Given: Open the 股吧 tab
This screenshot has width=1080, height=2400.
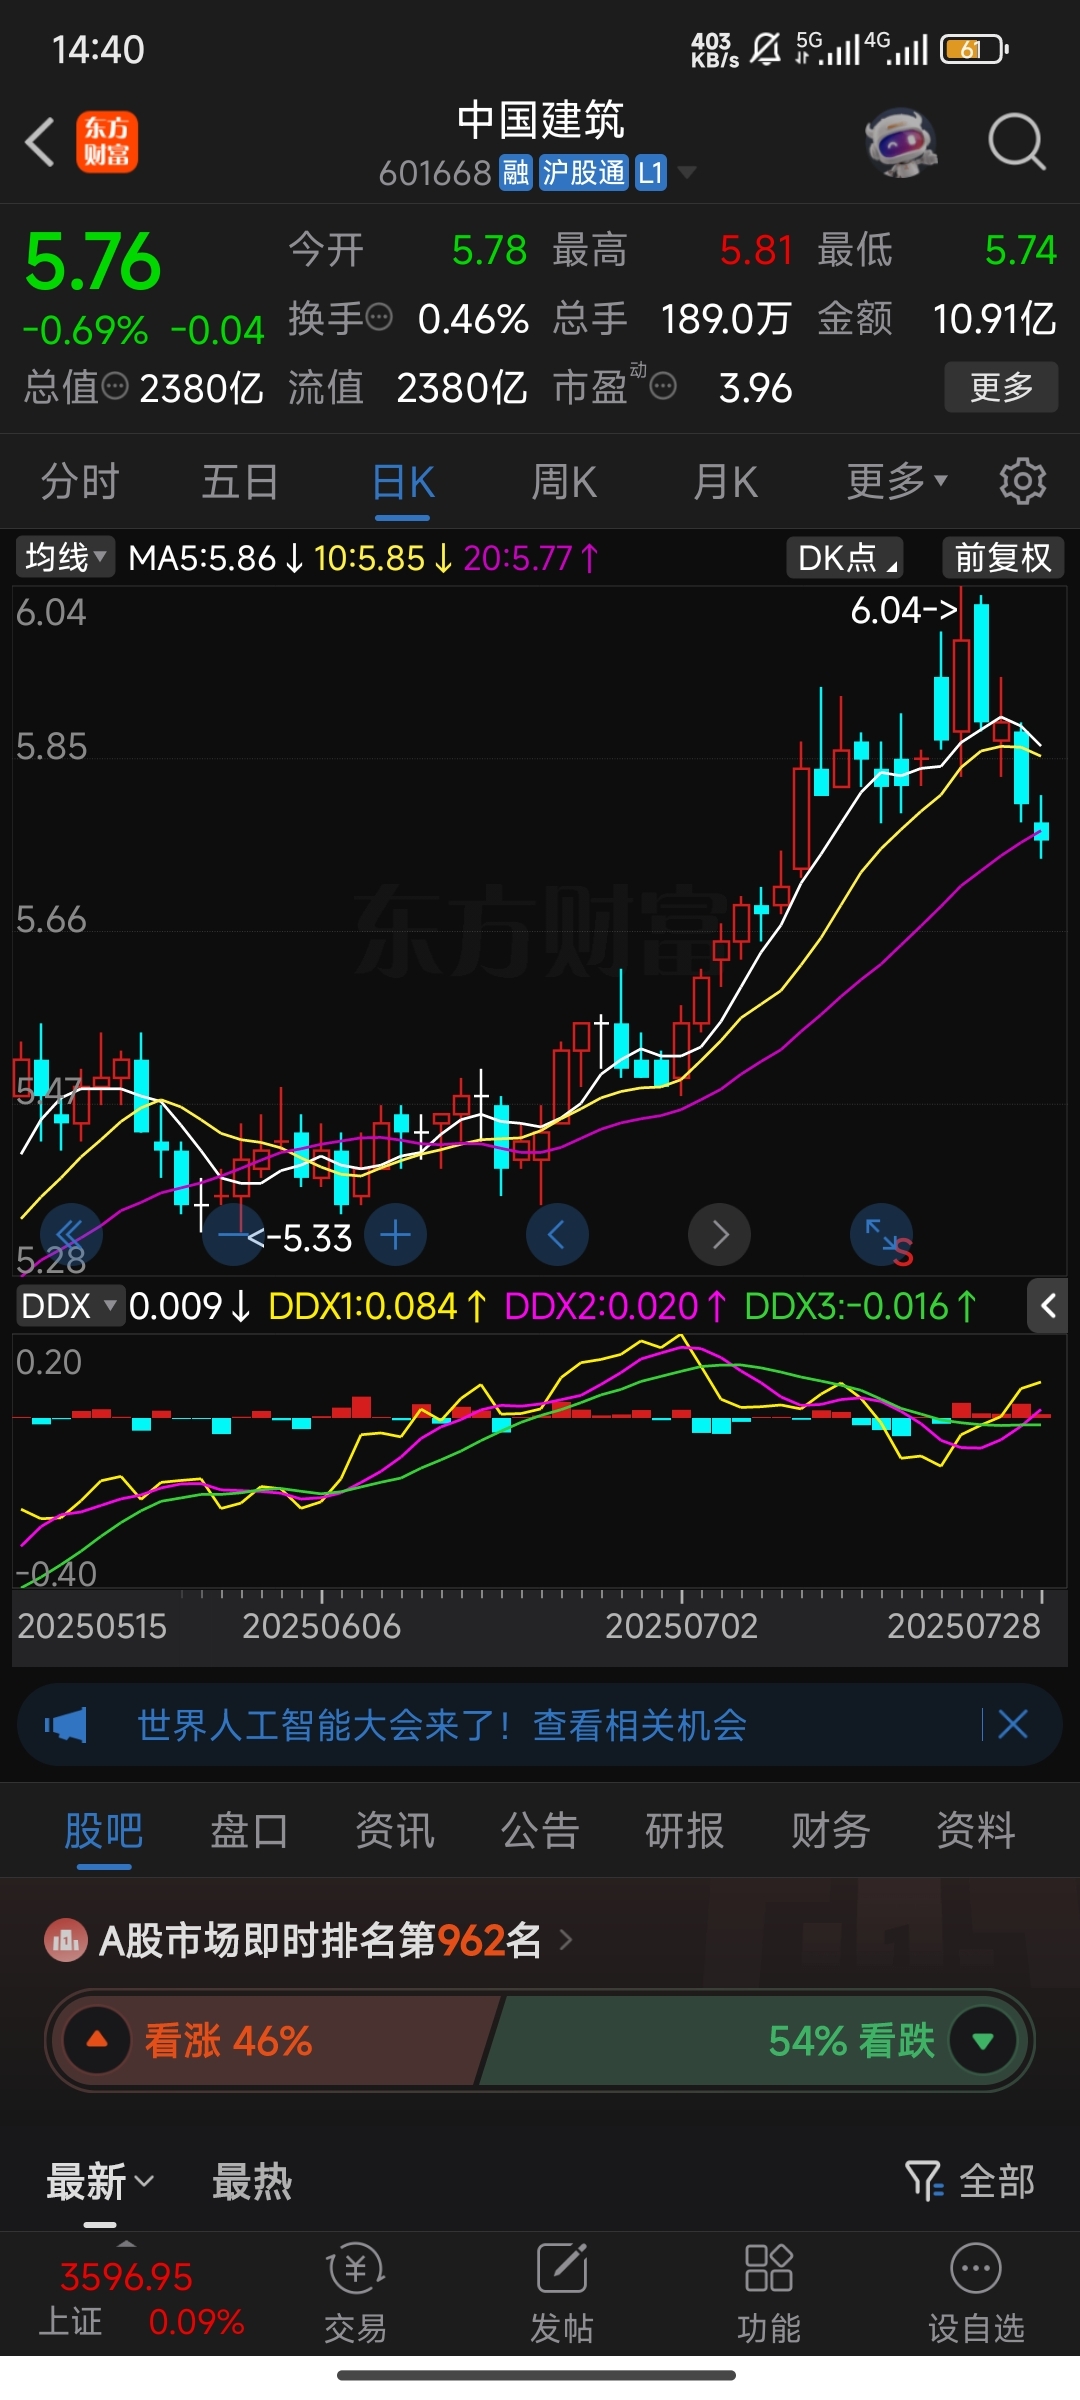Looking at the screenshot, I should click(104, 1831).
